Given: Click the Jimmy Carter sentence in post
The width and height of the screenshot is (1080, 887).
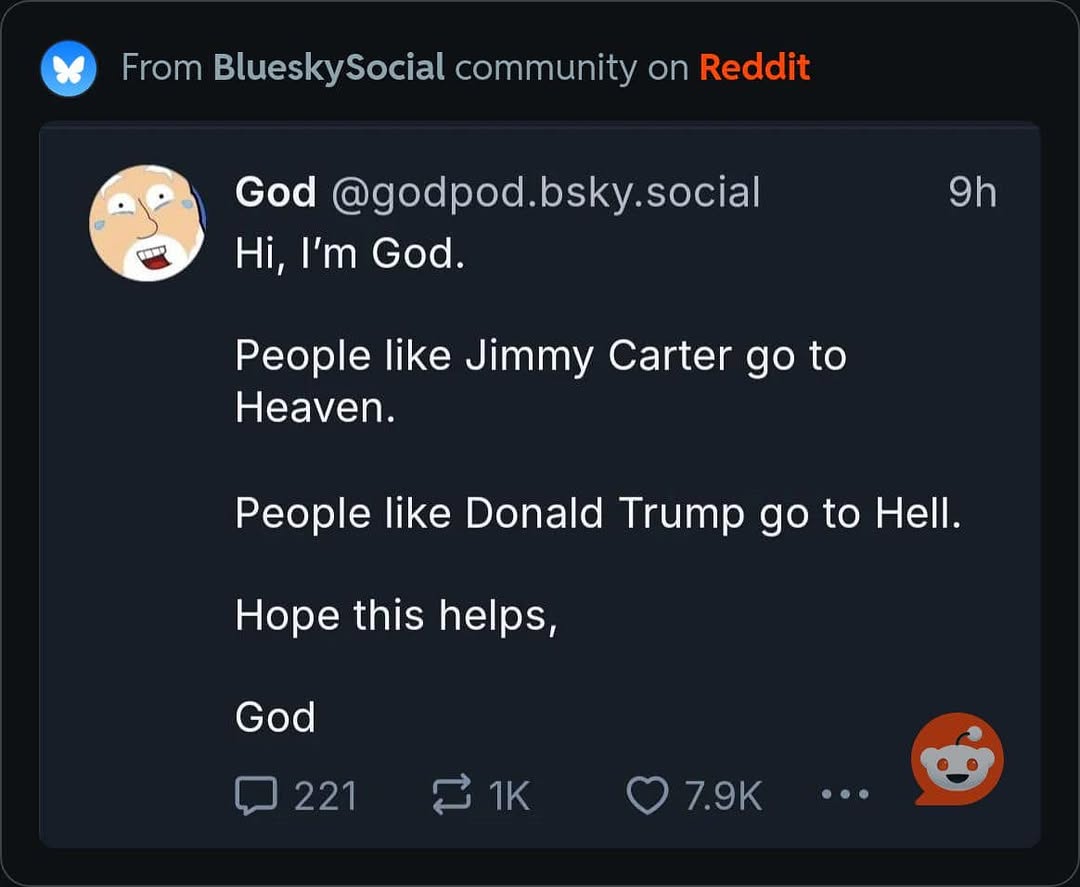Looking at the screenshot, I should 541,382.
